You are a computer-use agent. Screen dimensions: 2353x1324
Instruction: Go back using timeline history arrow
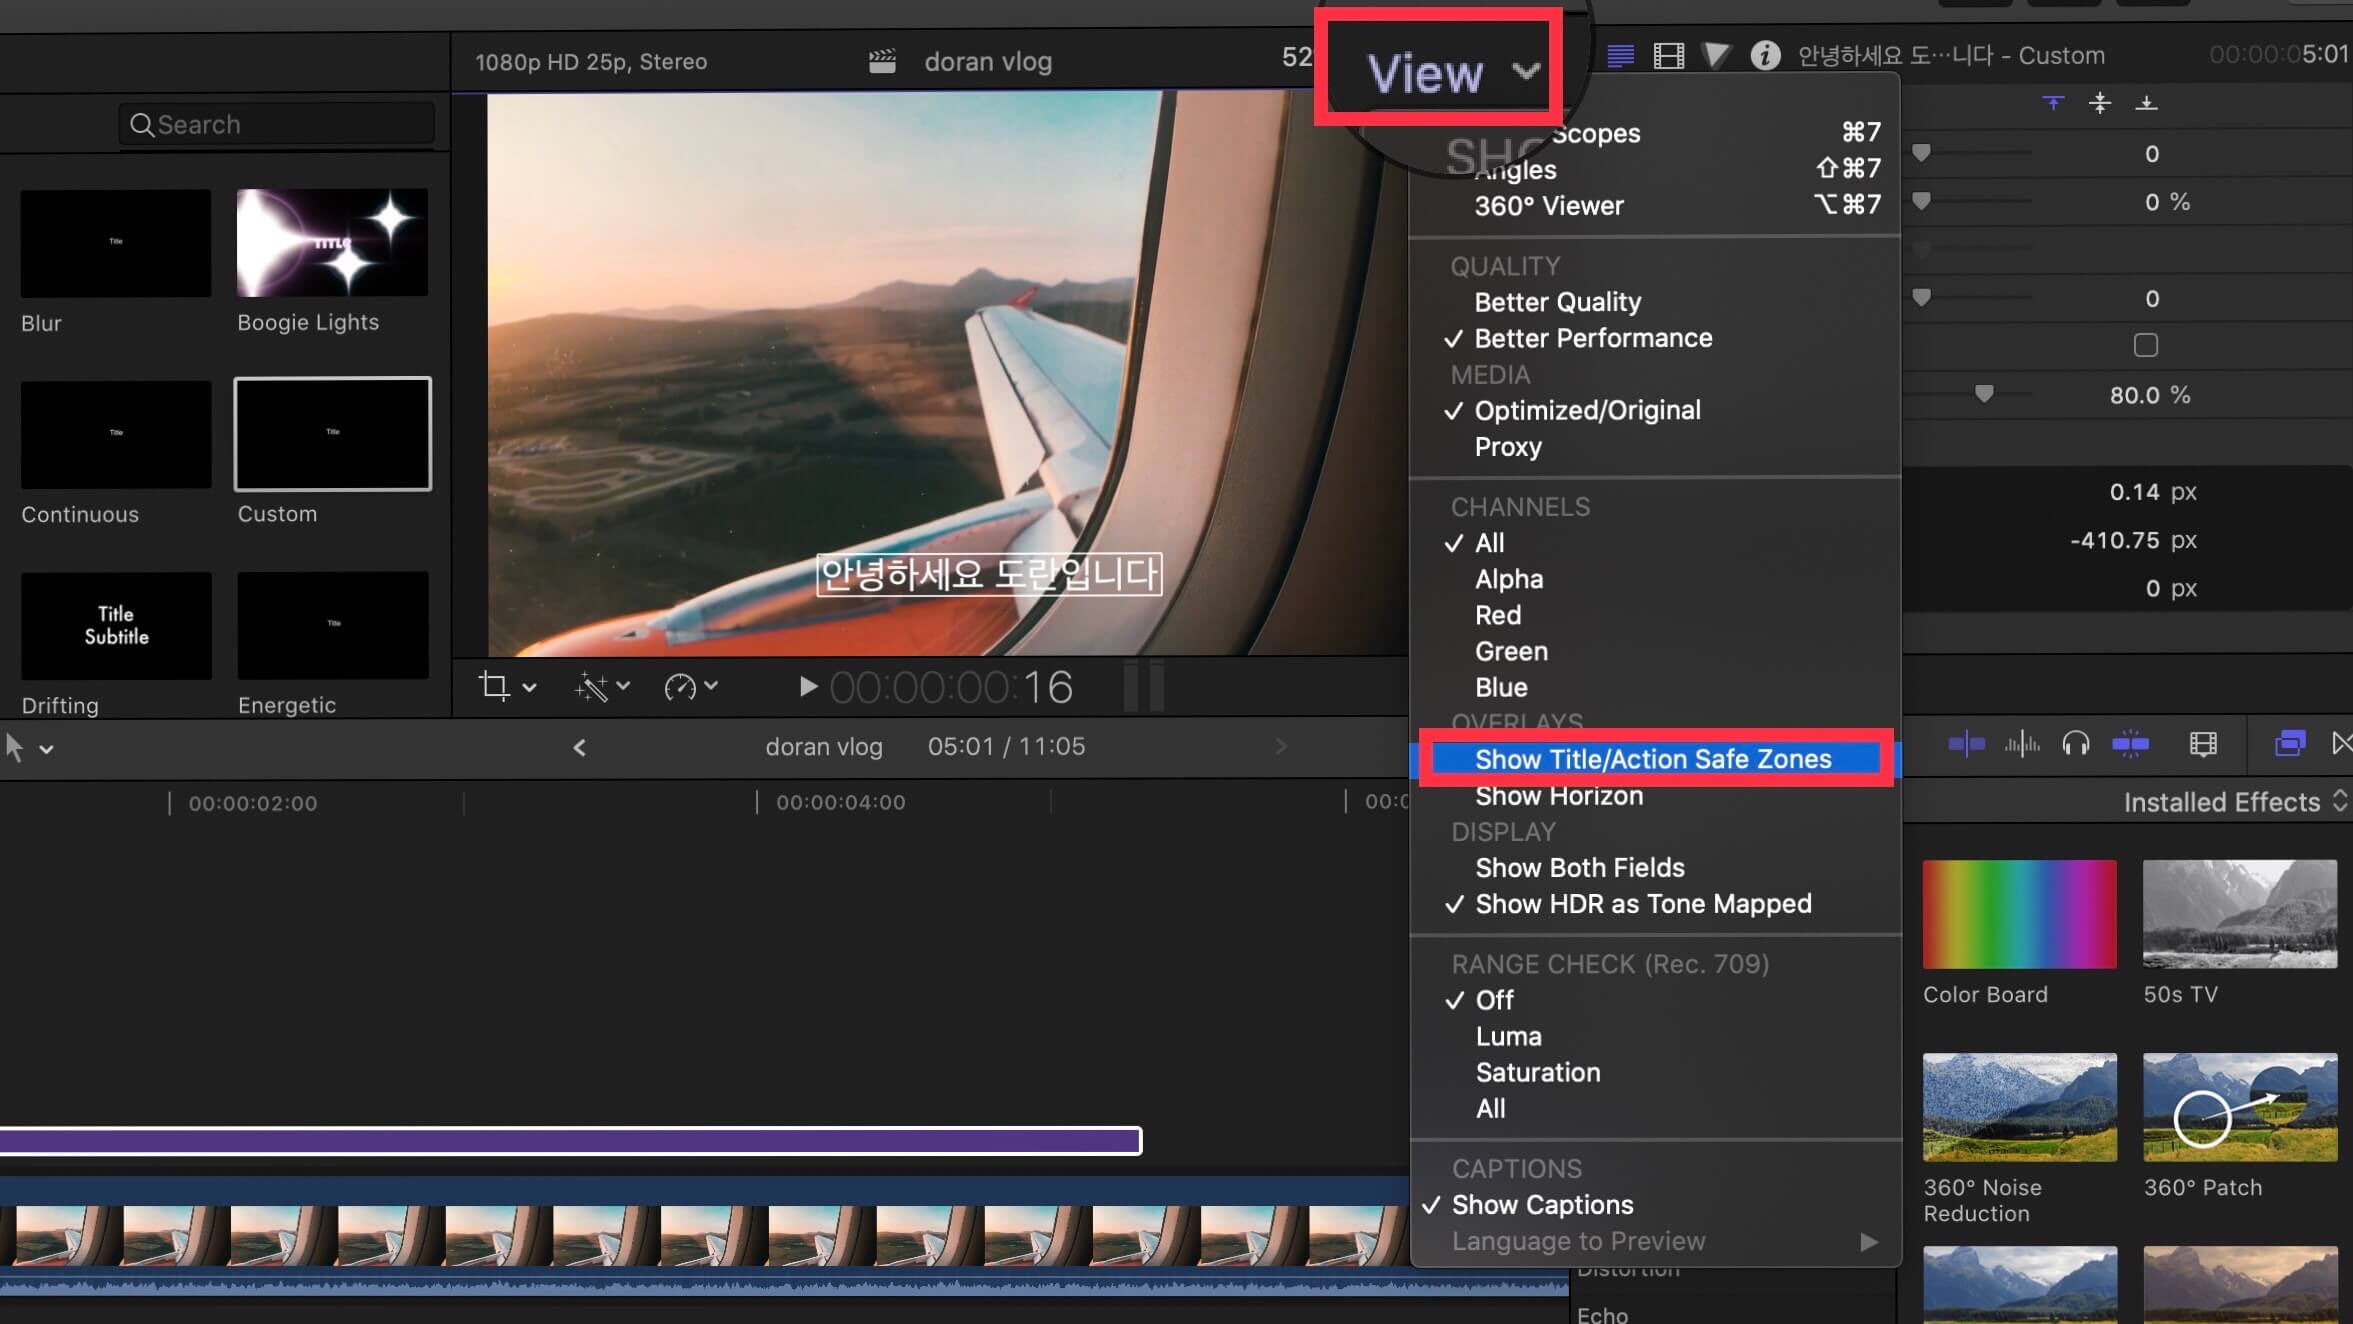click(579, 747)
